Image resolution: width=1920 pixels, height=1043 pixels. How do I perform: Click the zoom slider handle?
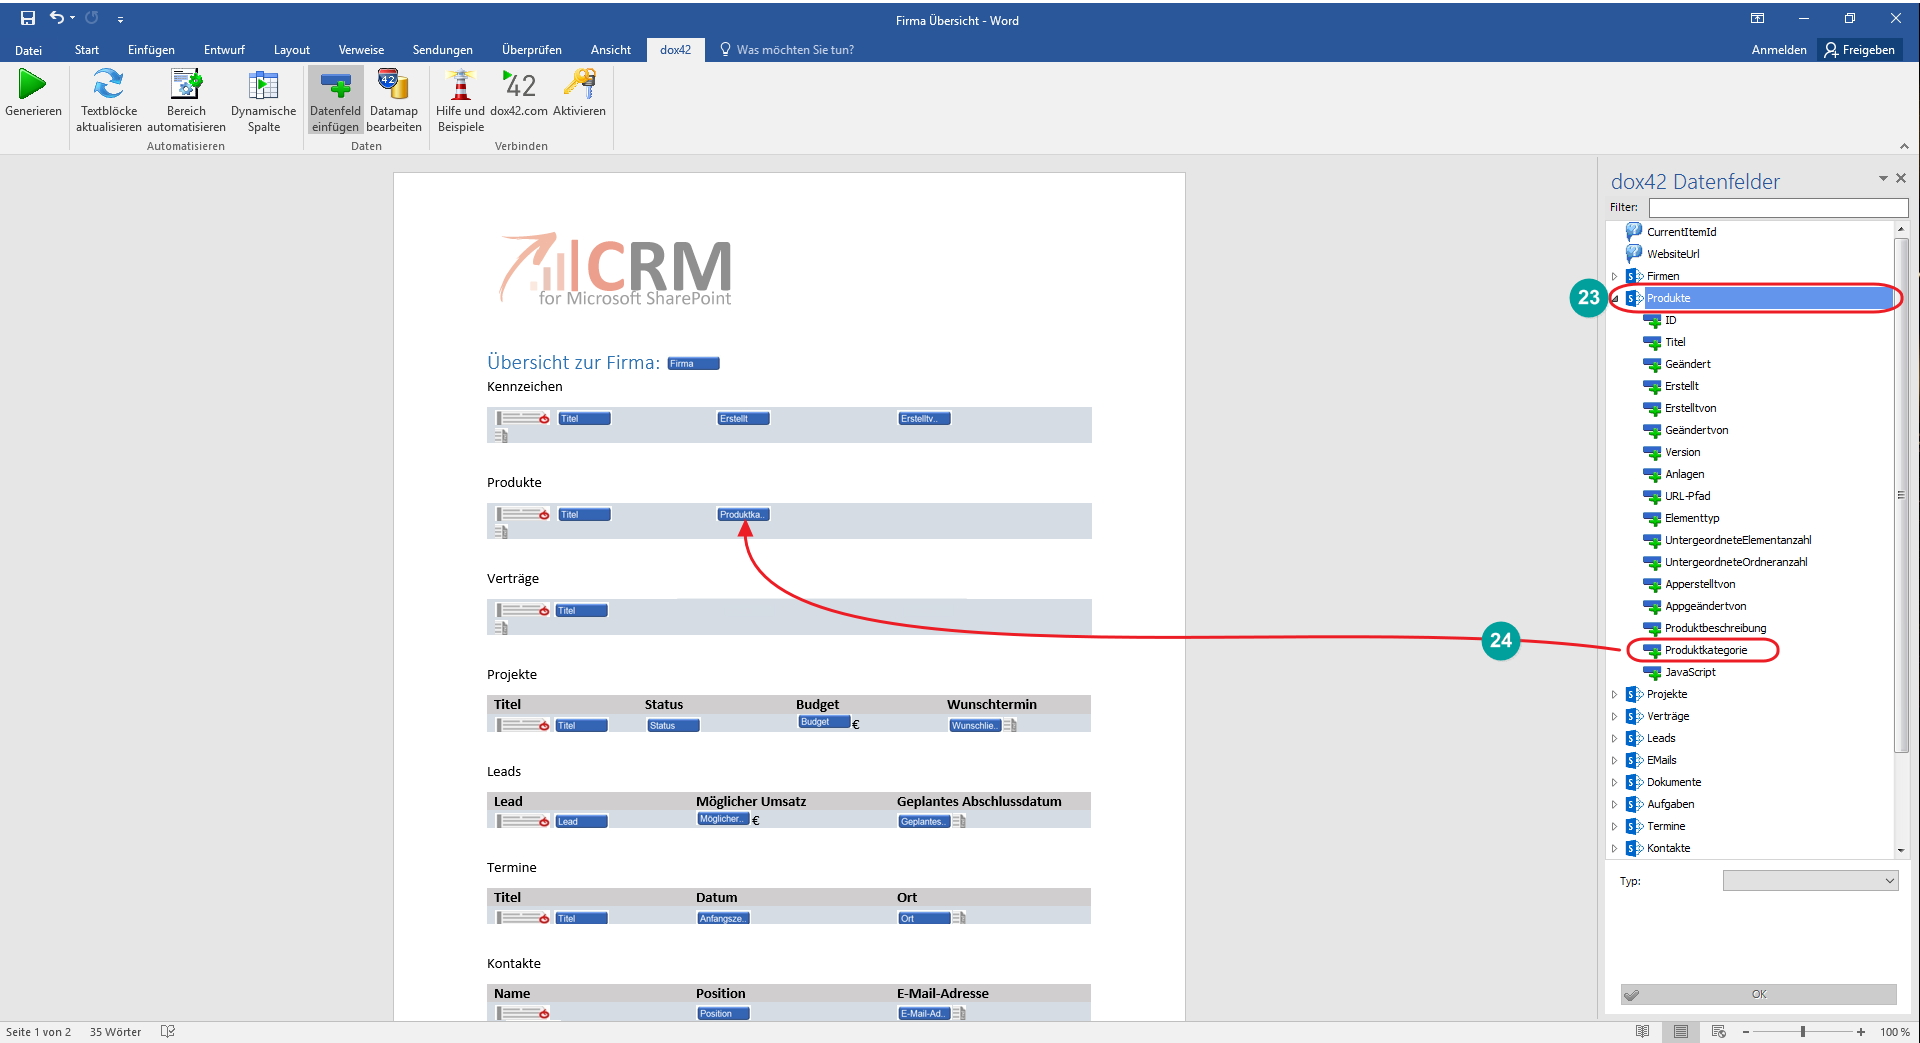[x=1803, y=1032]
